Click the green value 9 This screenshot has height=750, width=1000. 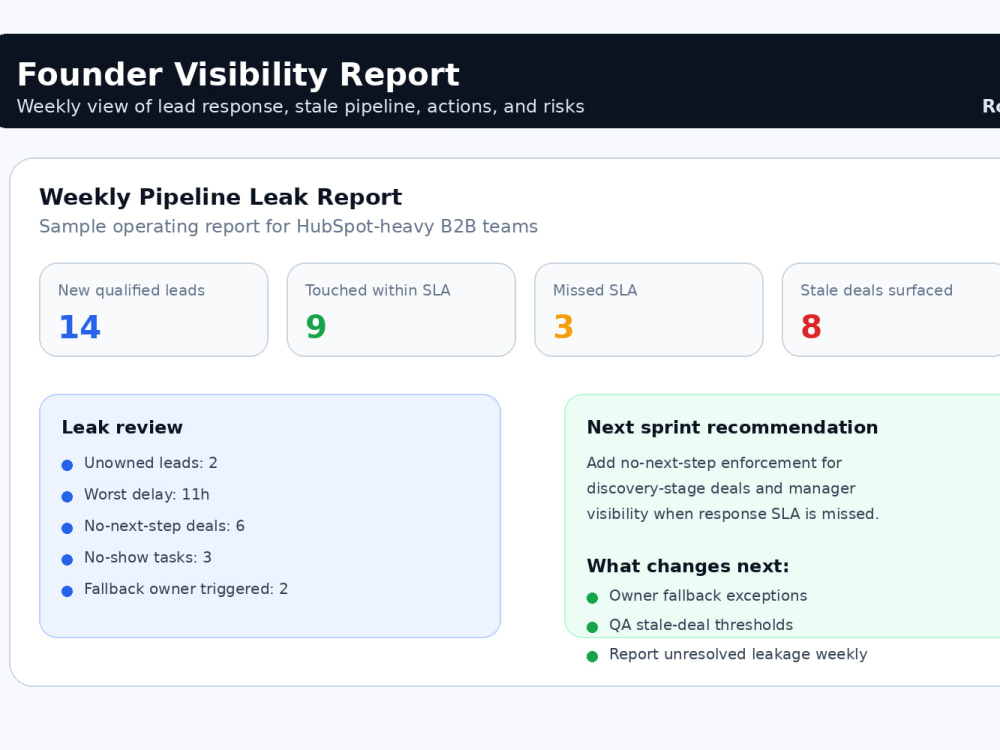(316, 327)
